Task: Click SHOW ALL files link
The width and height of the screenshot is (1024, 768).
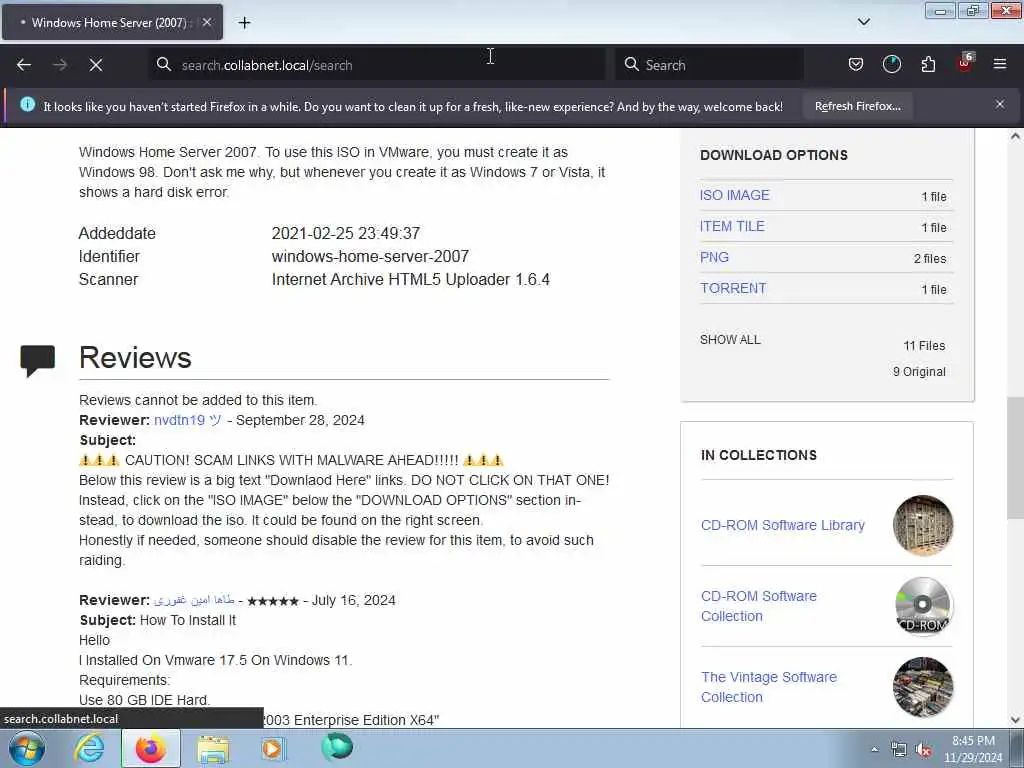Action: coord(730,340)
